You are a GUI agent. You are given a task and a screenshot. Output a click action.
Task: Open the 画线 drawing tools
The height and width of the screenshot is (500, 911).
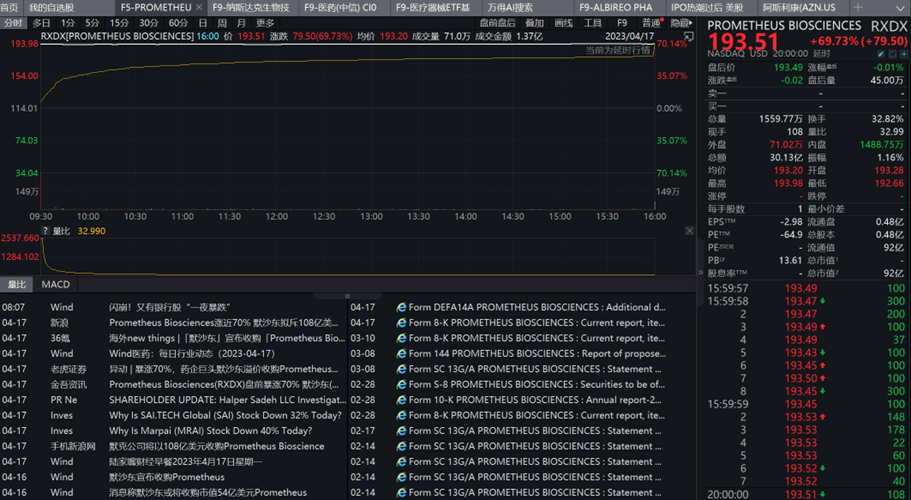pyautogui.click(x=564, y=23)
